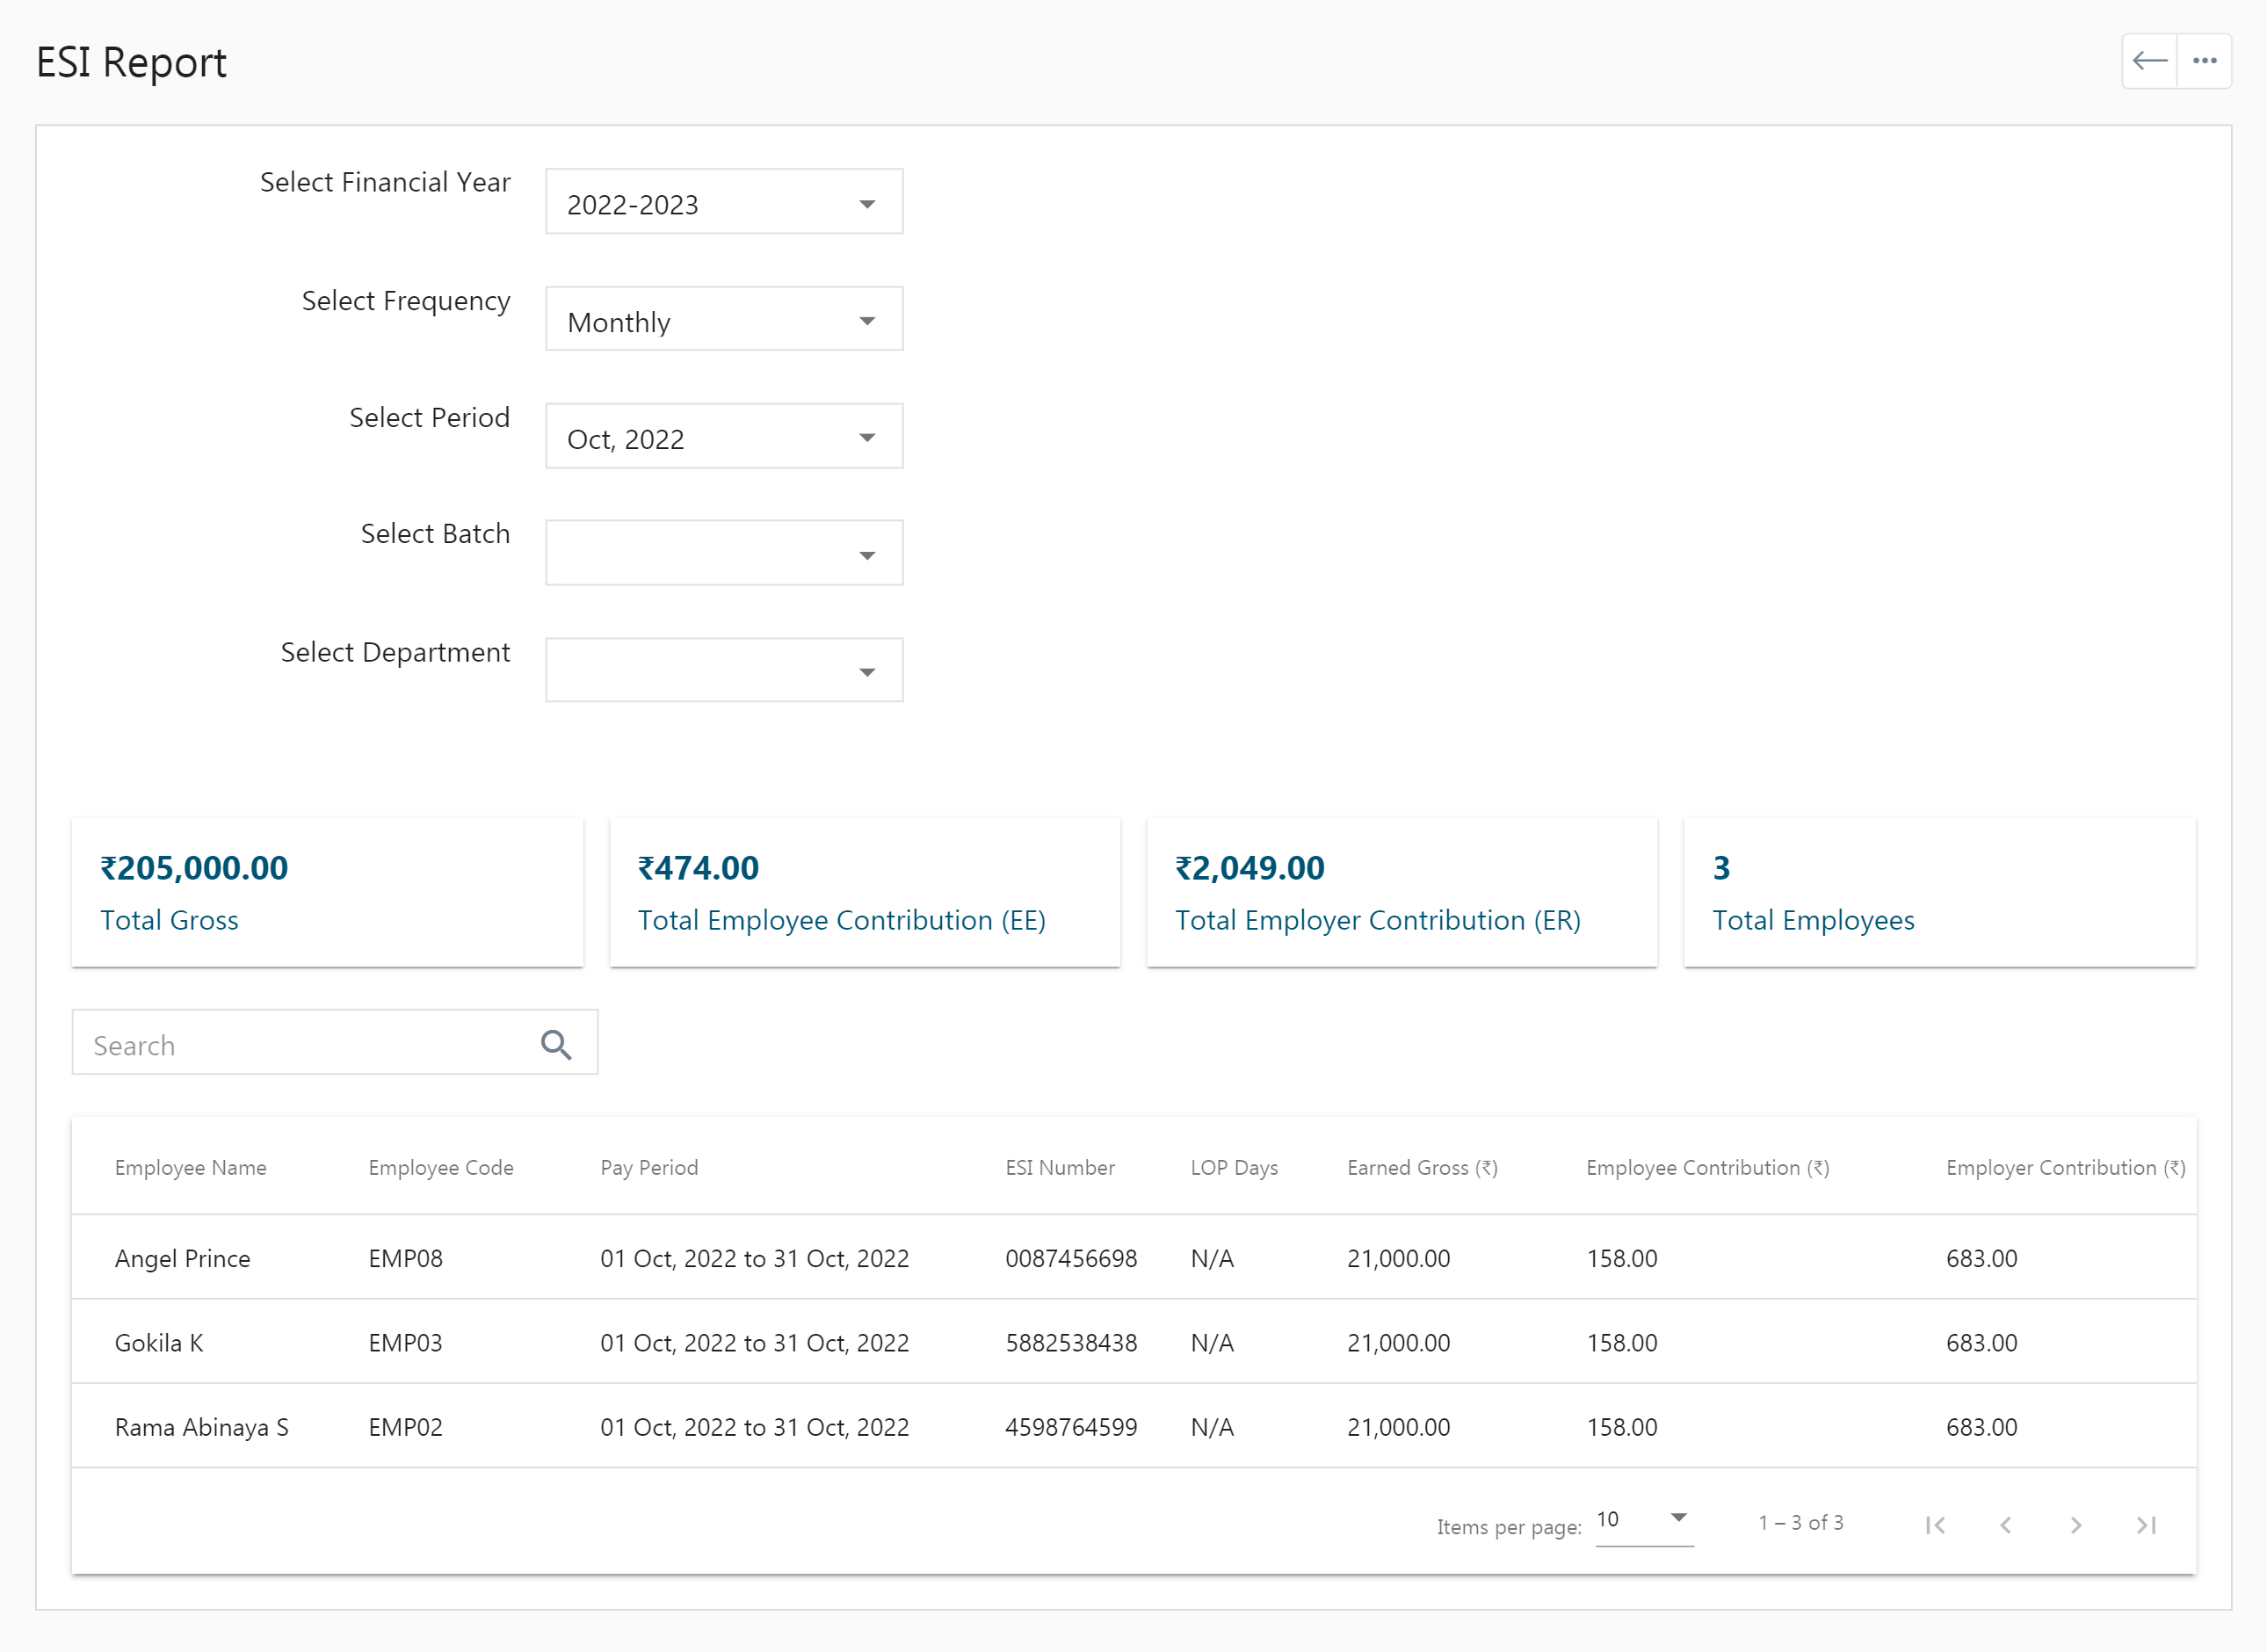Image resolution: width=2267 pixels, height=1652 pixels.
Task: Click employee code EMP02
Action: [x=406, y=1427]
